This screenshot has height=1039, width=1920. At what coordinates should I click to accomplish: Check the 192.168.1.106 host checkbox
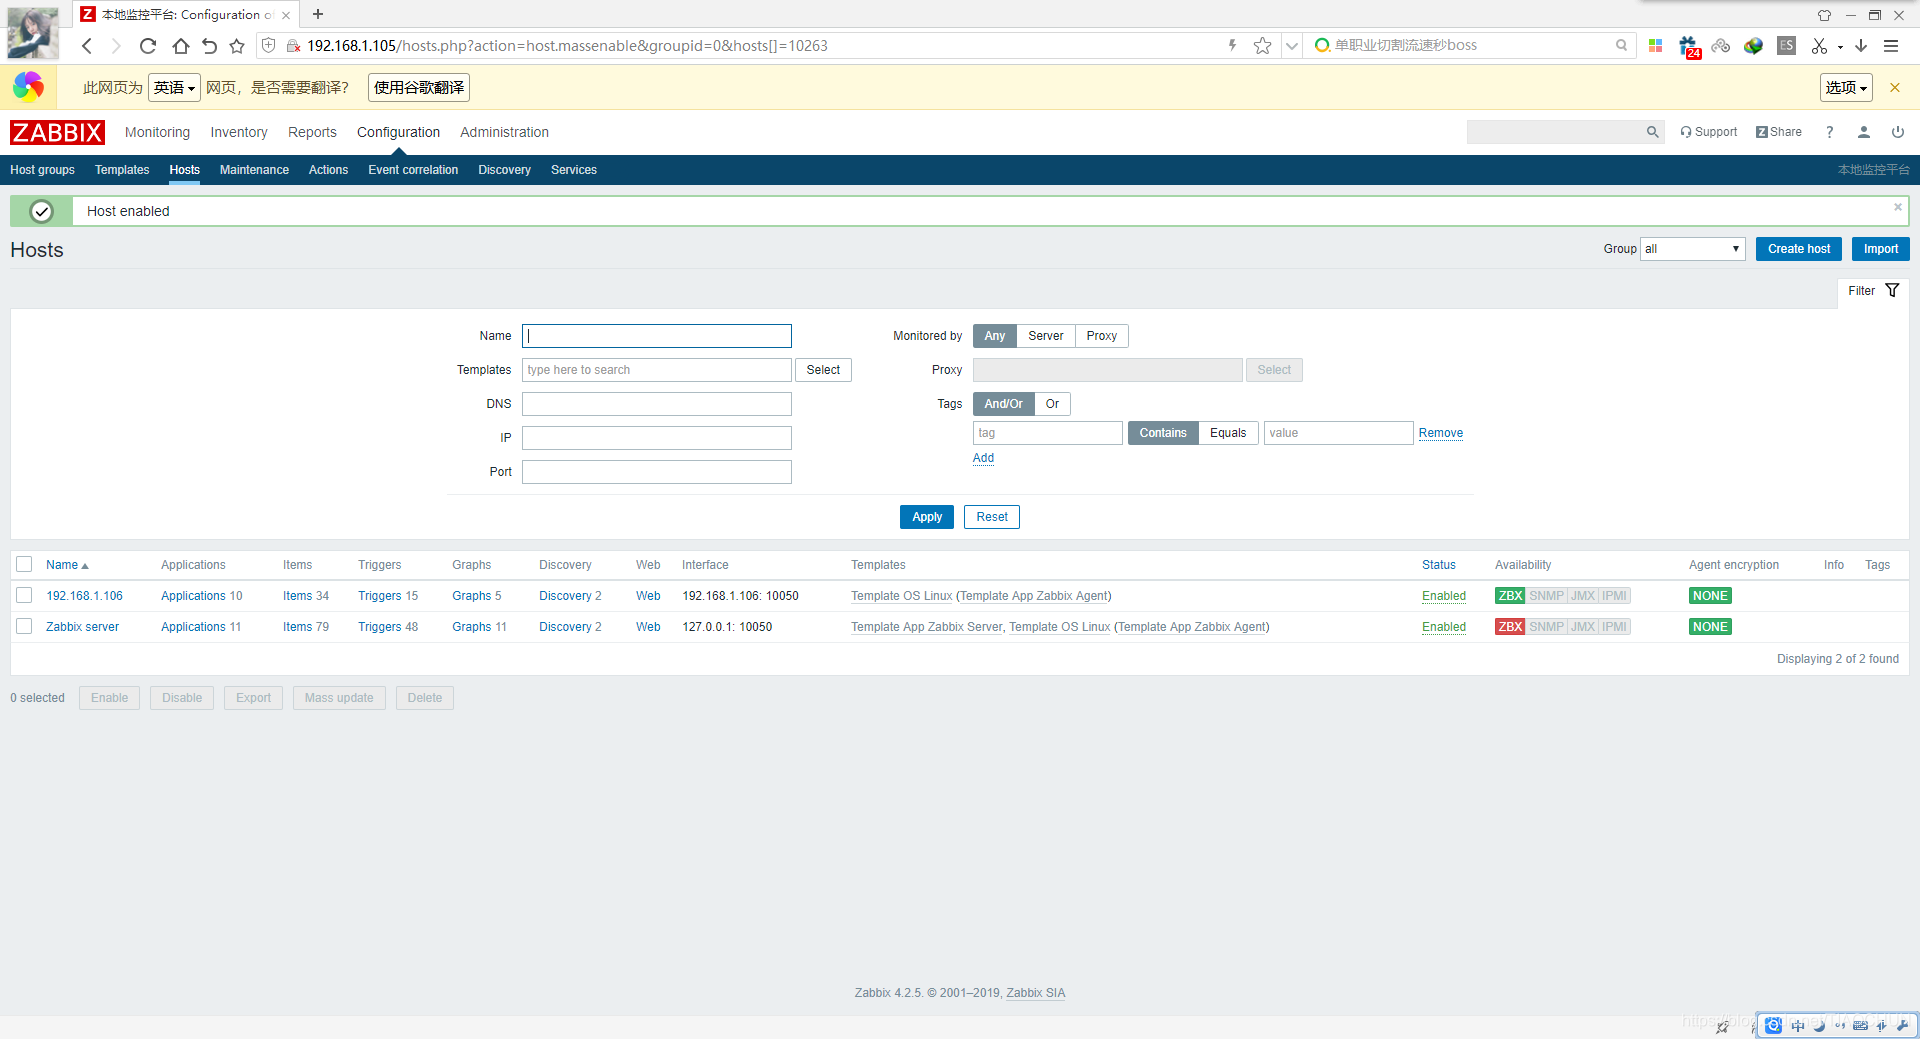(x=24, y=595)
